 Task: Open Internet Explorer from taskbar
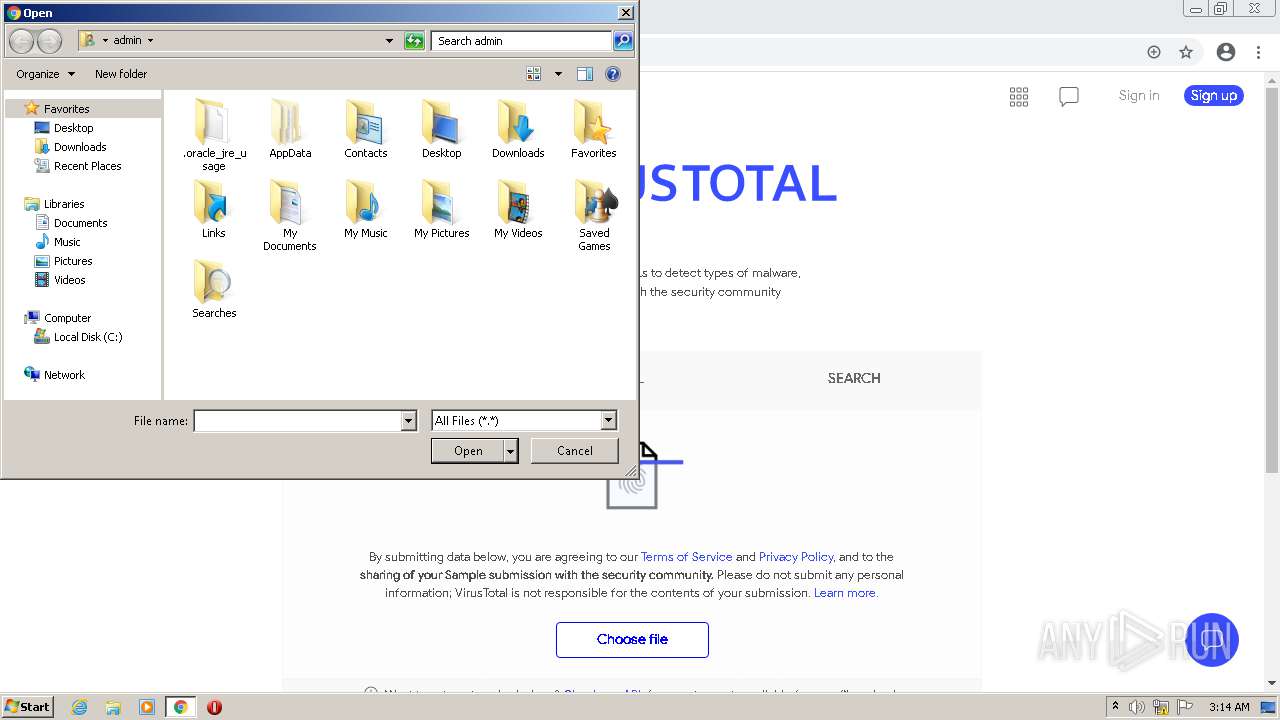click(80, 707)
